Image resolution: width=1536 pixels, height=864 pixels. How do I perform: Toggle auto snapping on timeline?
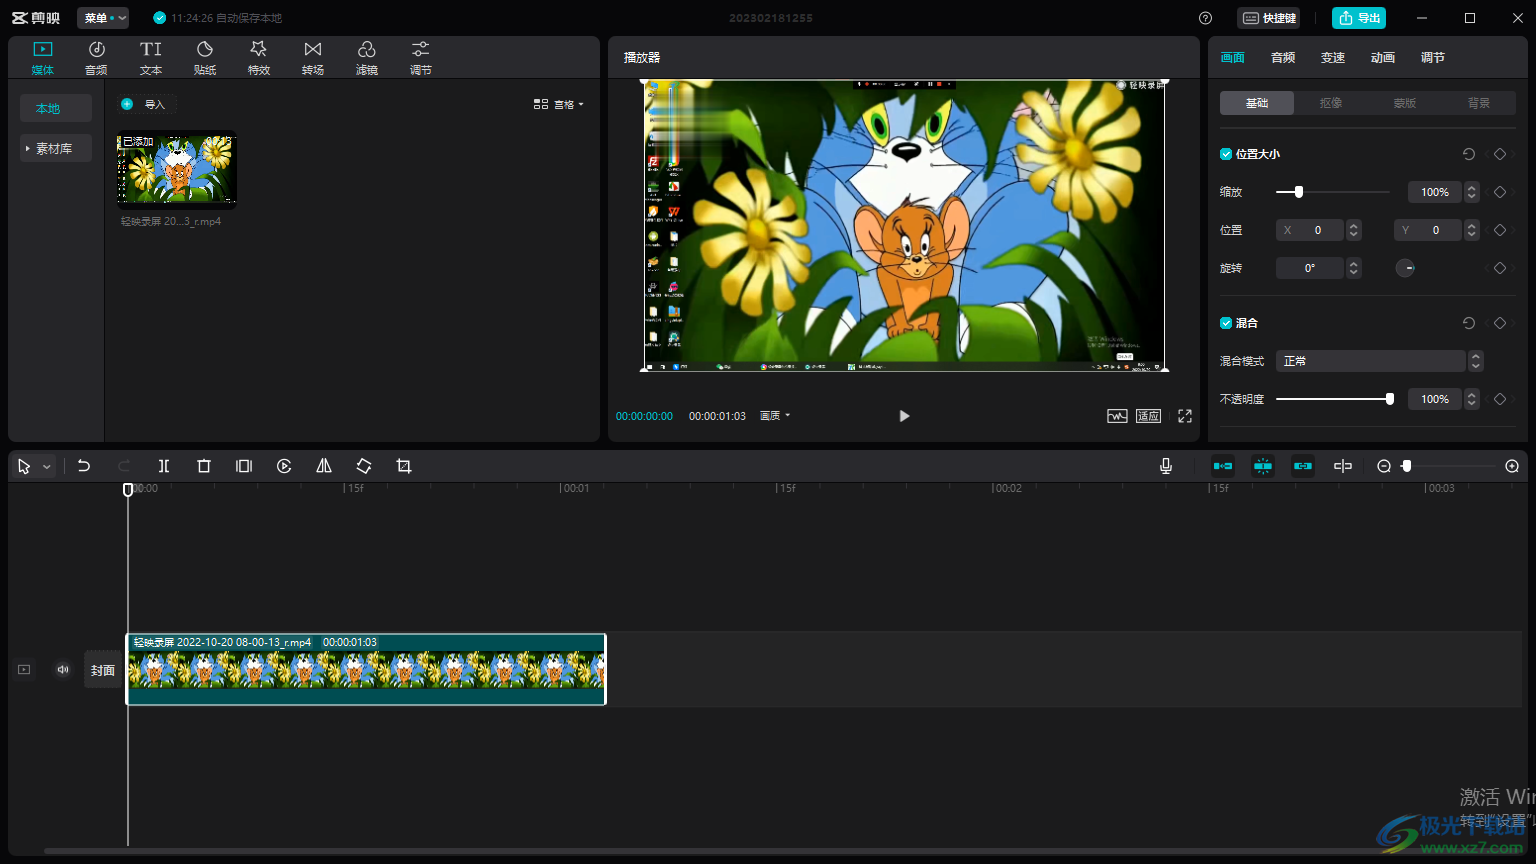(x=1263, y=466)
